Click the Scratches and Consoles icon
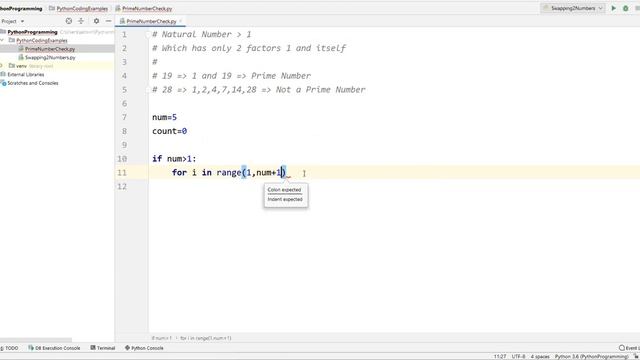 pos(4,83)
